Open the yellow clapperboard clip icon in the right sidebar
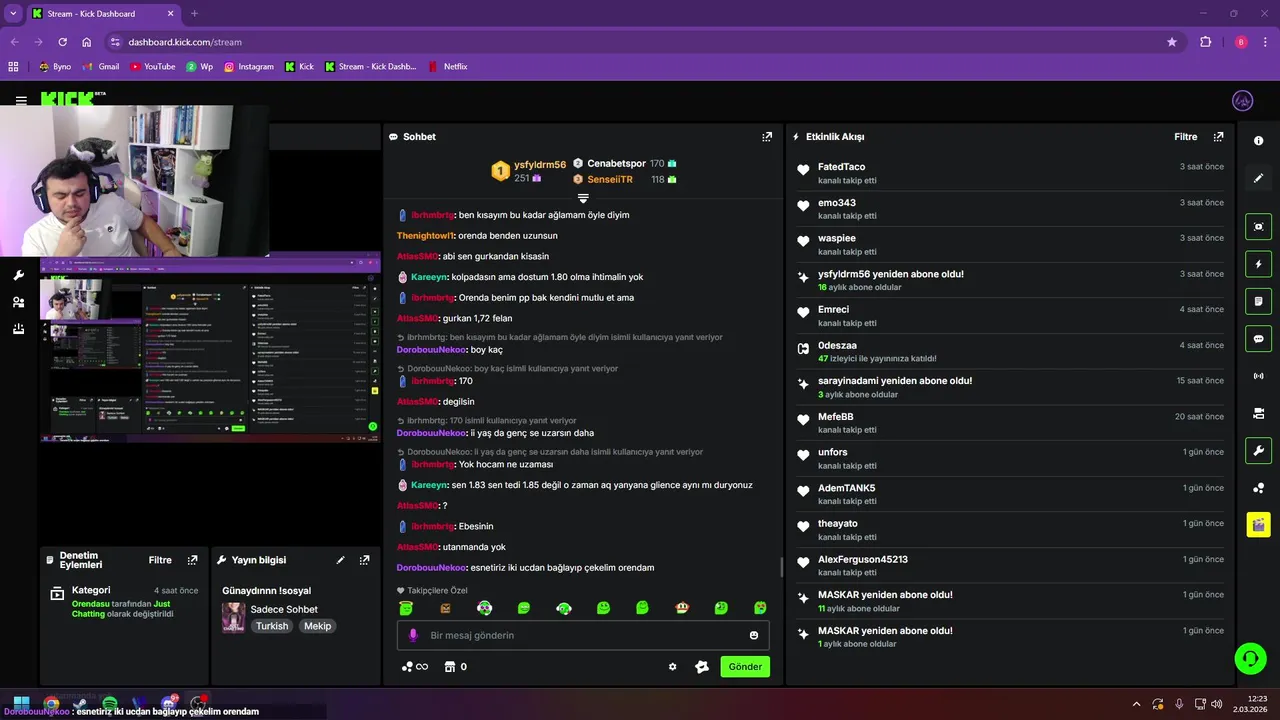Image resolution: width=1280 pixels, height=720 pixels. (x=1258, y=524)
